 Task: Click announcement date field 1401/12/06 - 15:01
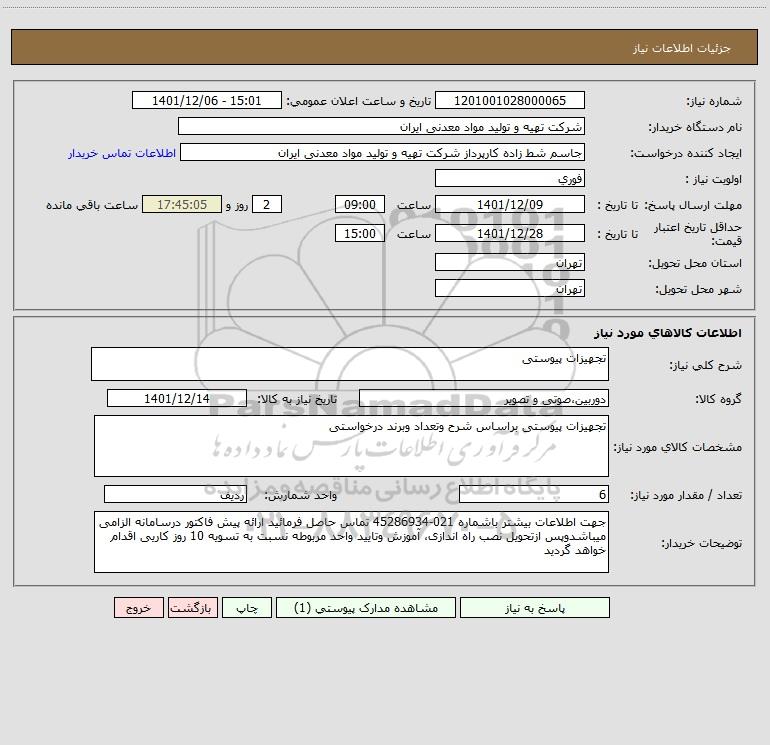point(207,100)
